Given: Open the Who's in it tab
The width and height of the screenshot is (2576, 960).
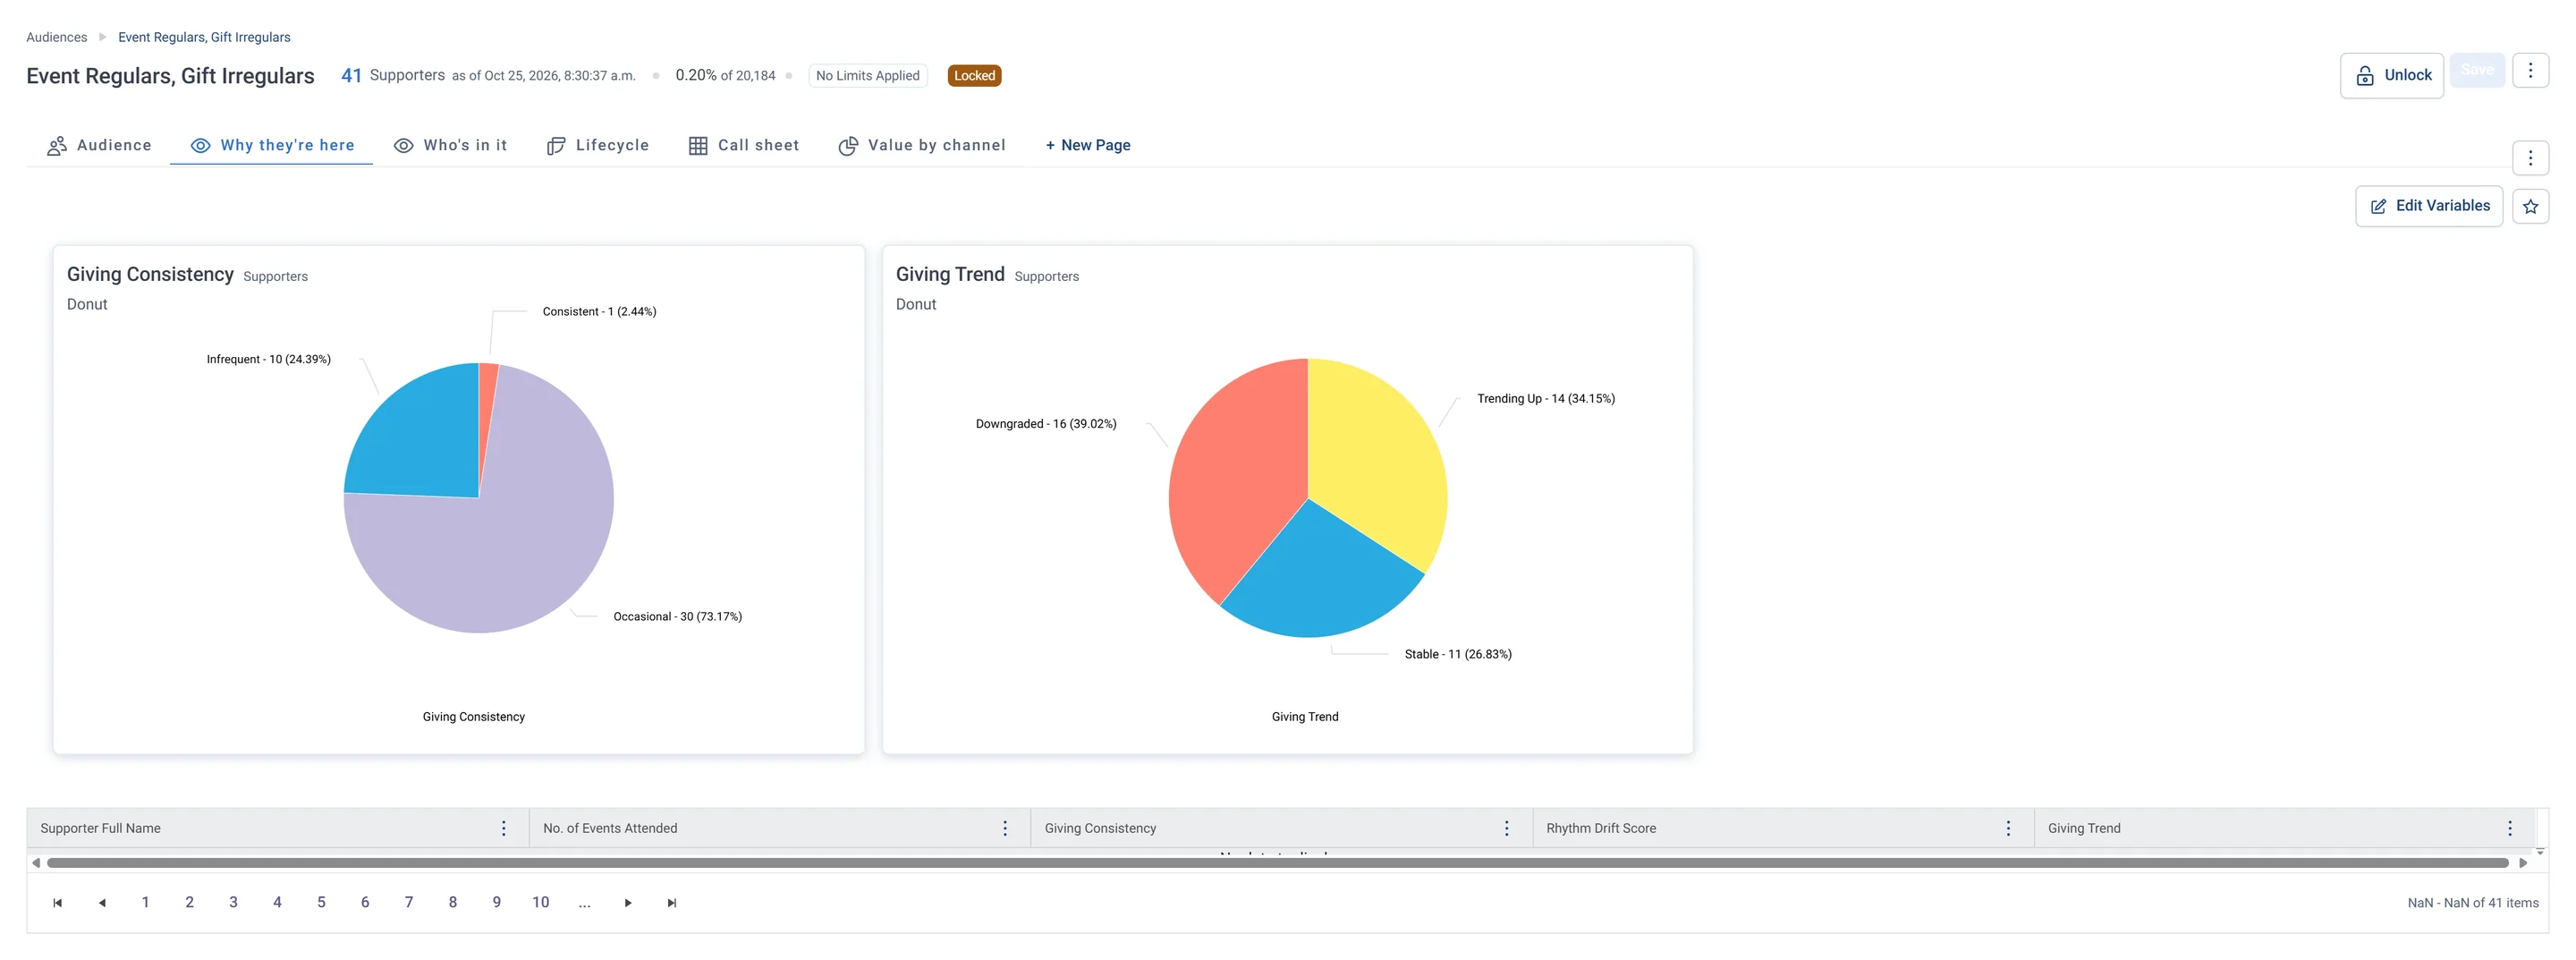Looking at the screenshot, I should [x=450, y=145].
